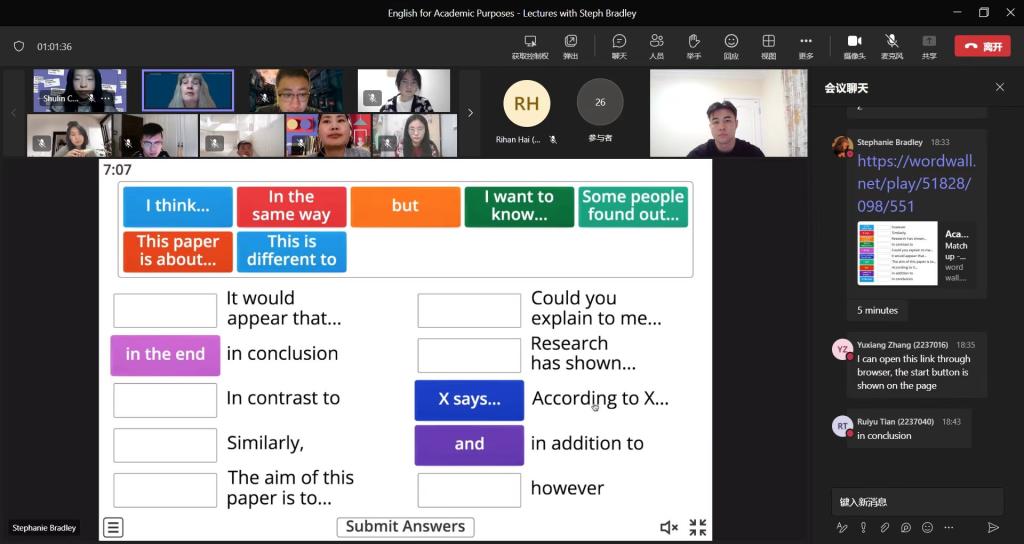Click the People (人员) icon

click(x=656, y=45)
